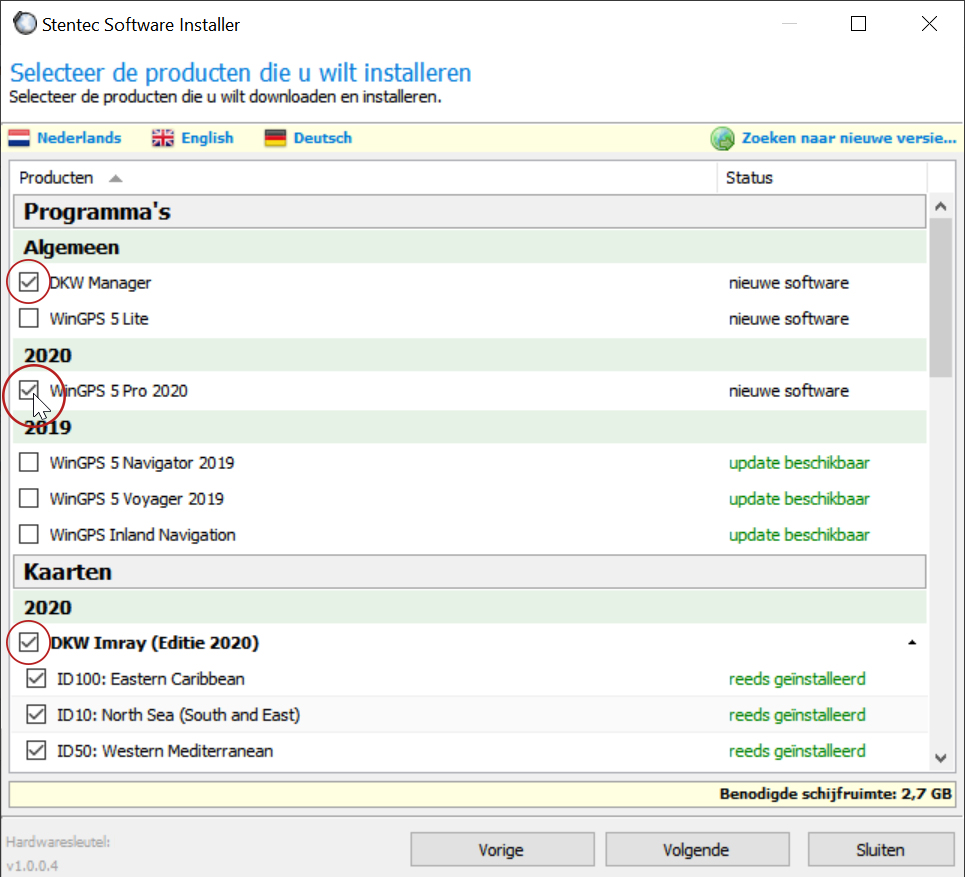965x877 pixels.
Task: Check the WinGPS 5 Navigator 2019 checkbox
Action: pos(28,462)
